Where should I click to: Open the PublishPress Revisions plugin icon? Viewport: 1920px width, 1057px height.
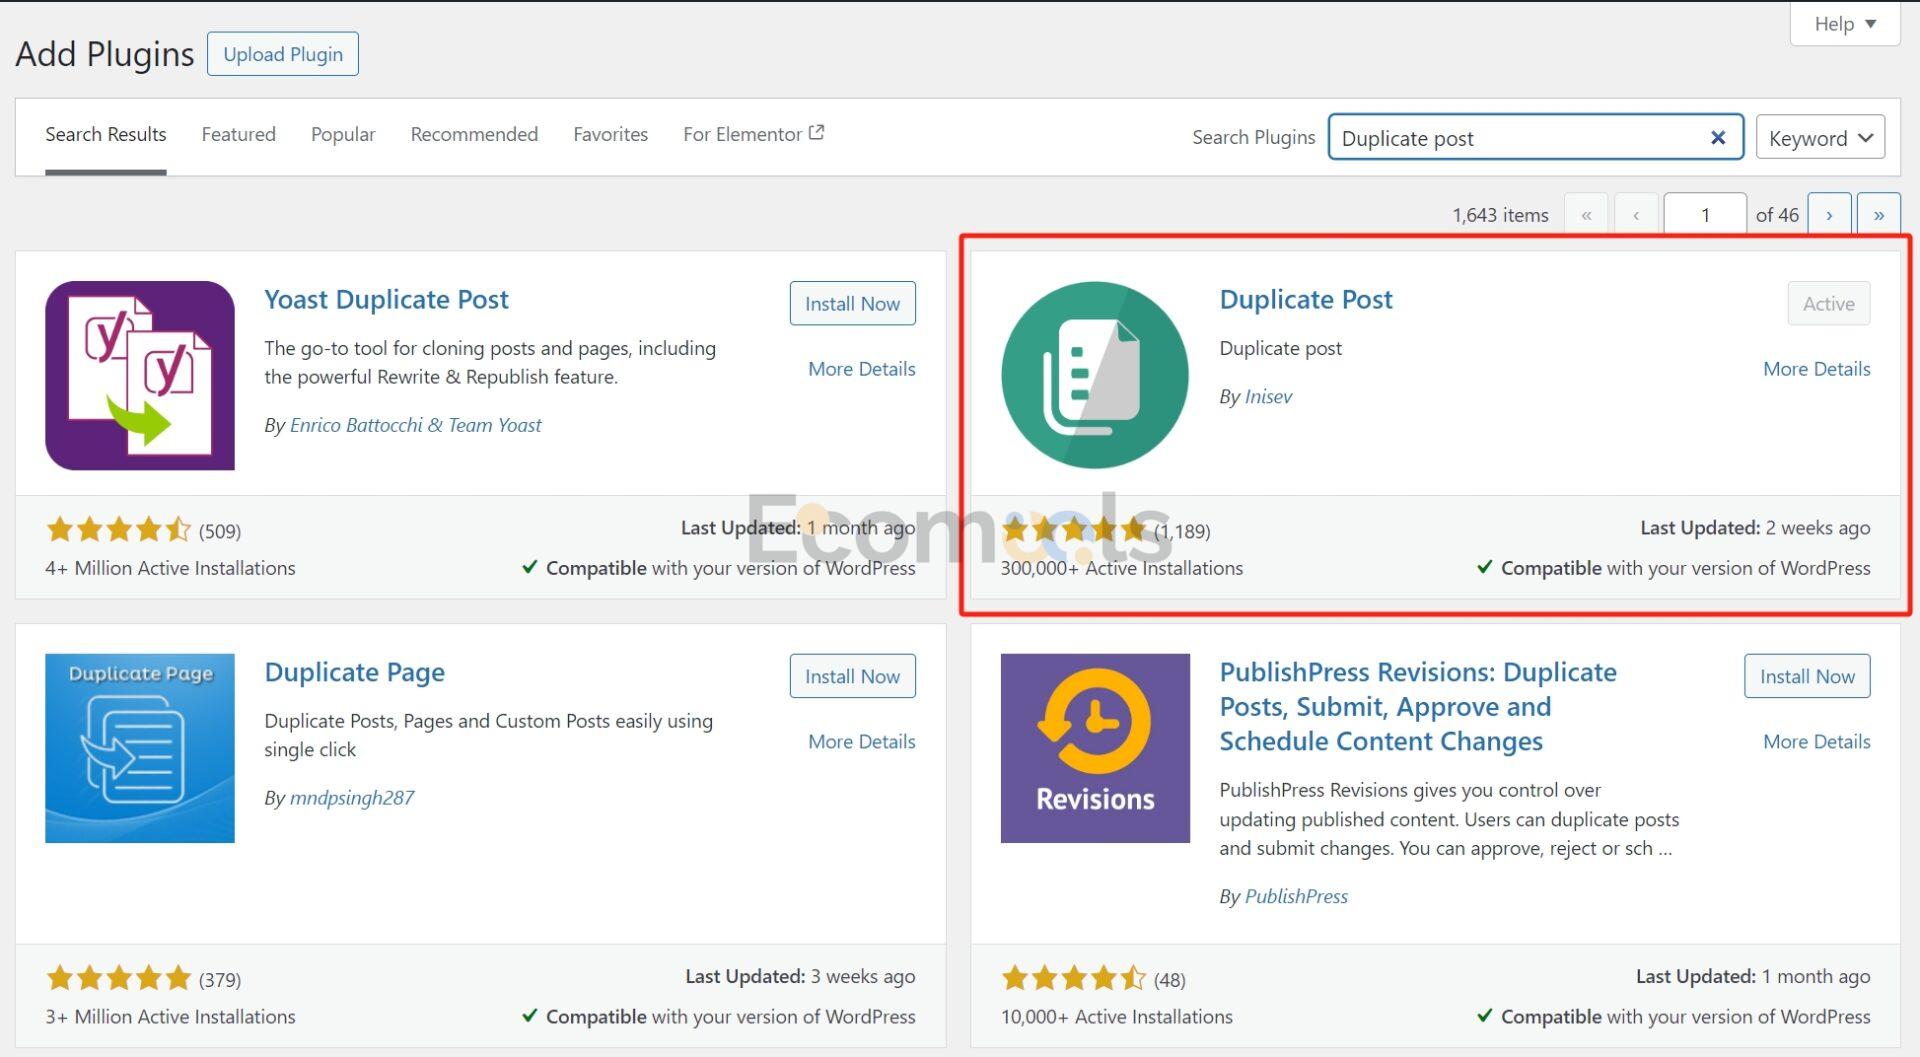1095,748
